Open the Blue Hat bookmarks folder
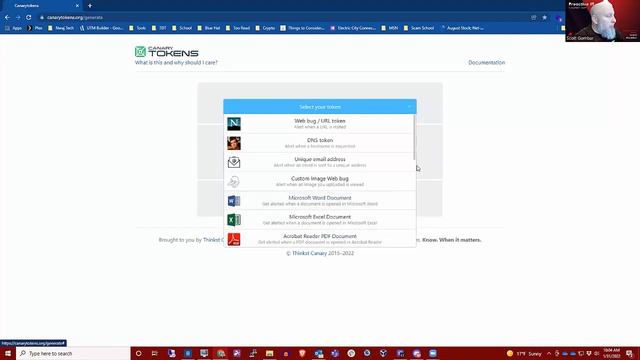The image size is (640, 360). tap(209, 28)
